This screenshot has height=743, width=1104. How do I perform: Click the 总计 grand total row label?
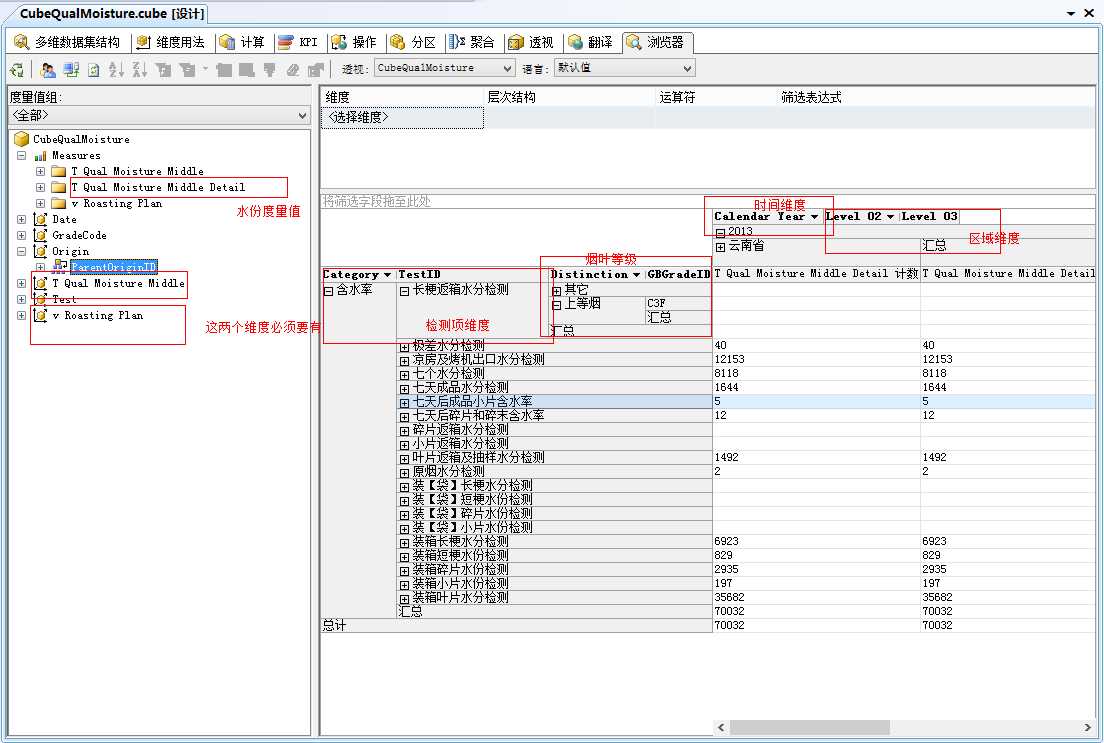tap(334, 625)
